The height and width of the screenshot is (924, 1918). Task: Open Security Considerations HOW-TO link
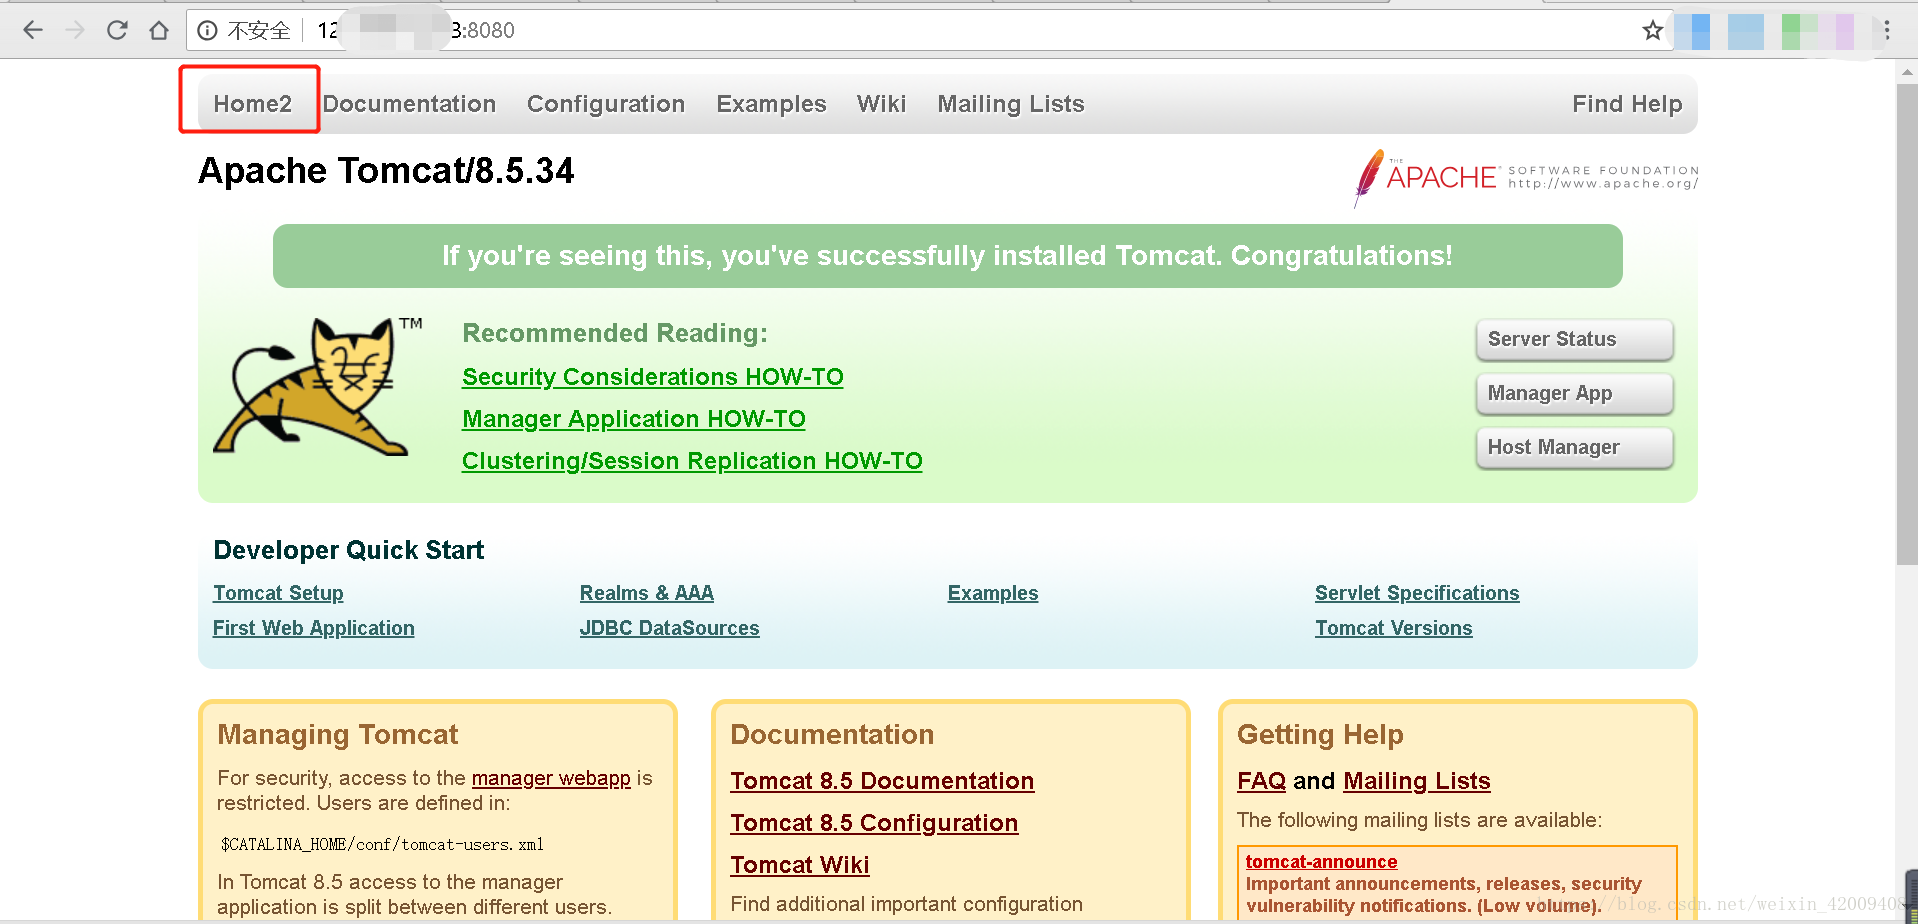coord(653,377)
